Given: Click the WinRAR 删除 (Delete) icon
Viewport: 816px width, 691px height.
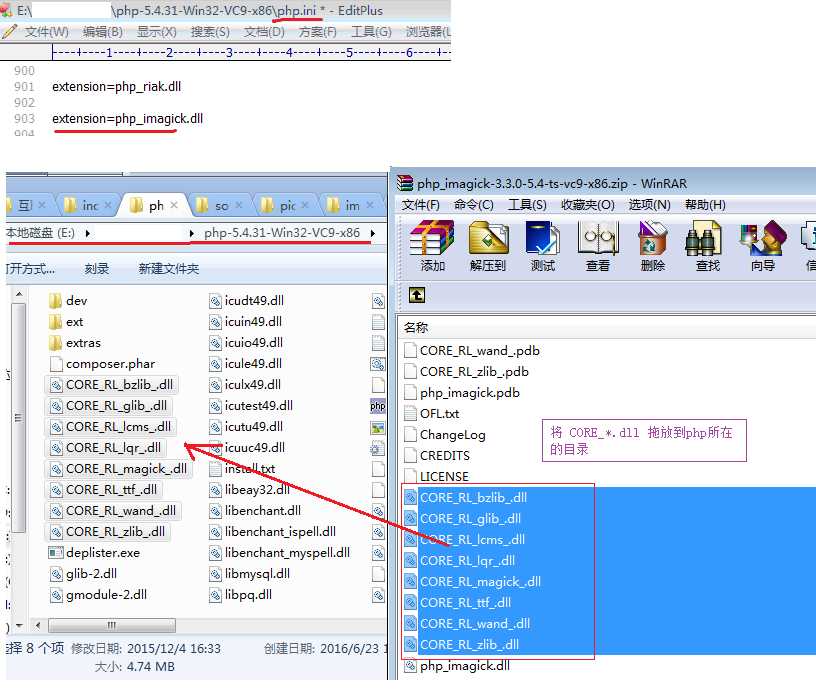Looking at the screenshot, I should click(653, 238).
